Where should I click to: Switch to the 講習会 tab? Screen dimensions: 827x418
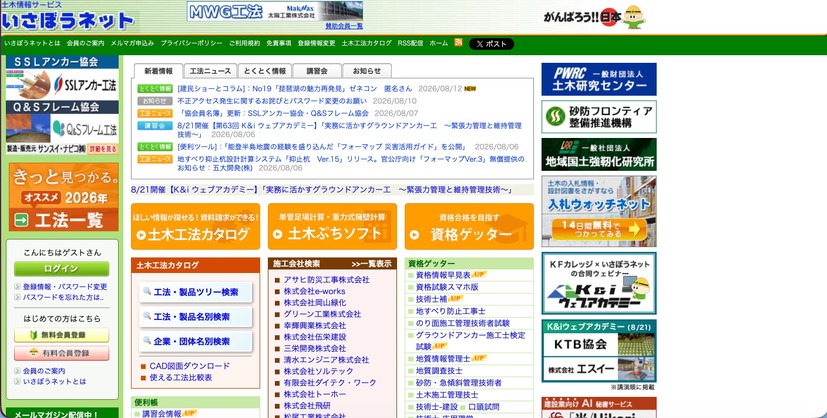coord(317,71)
